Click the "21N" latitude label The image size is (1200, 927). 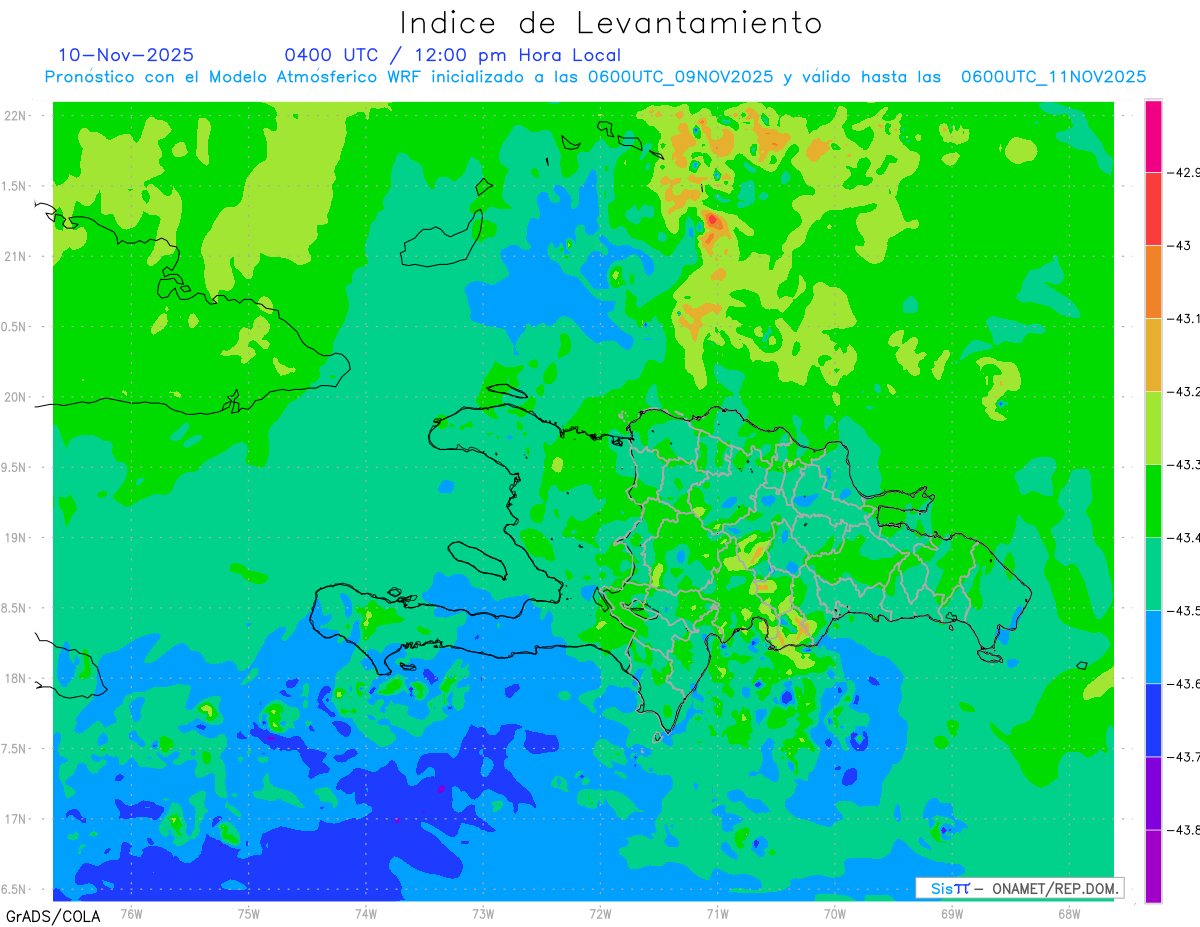pyautogui.click(x=15, y=256)
